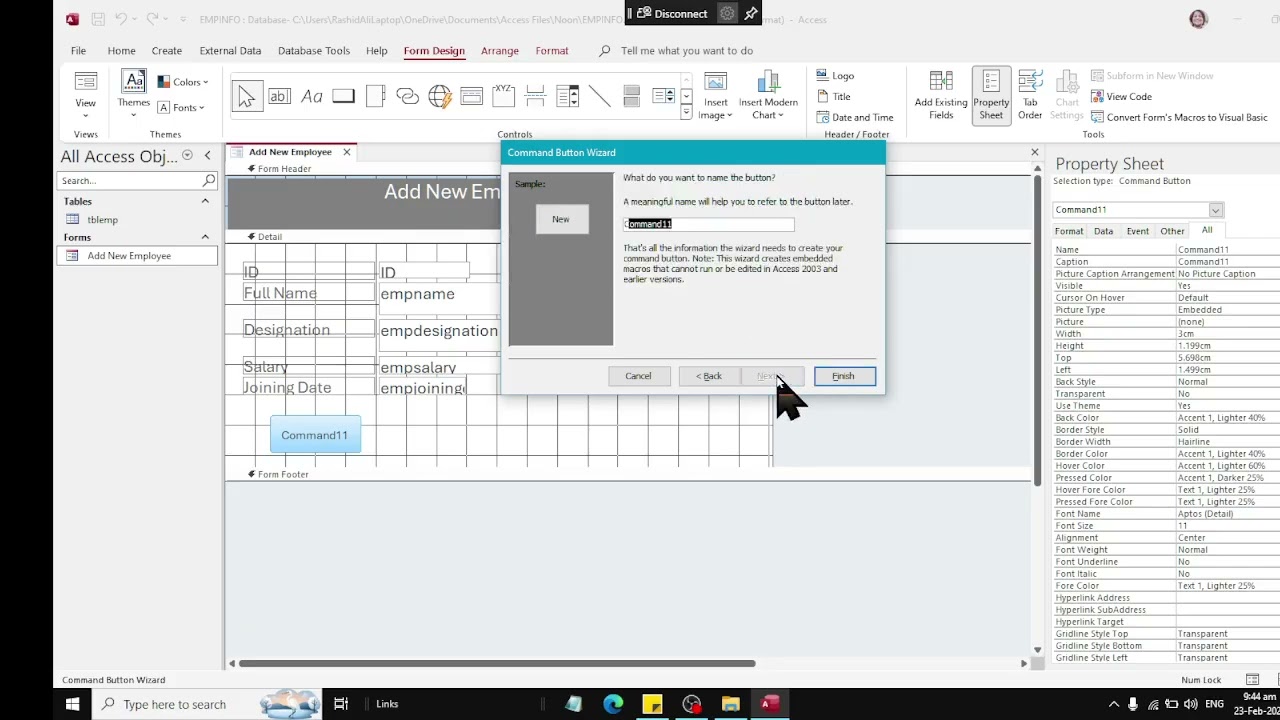Collapse the Tables group in navigation pane
1280x720 pixels.
pyautogui.click(x=205, y=201)
